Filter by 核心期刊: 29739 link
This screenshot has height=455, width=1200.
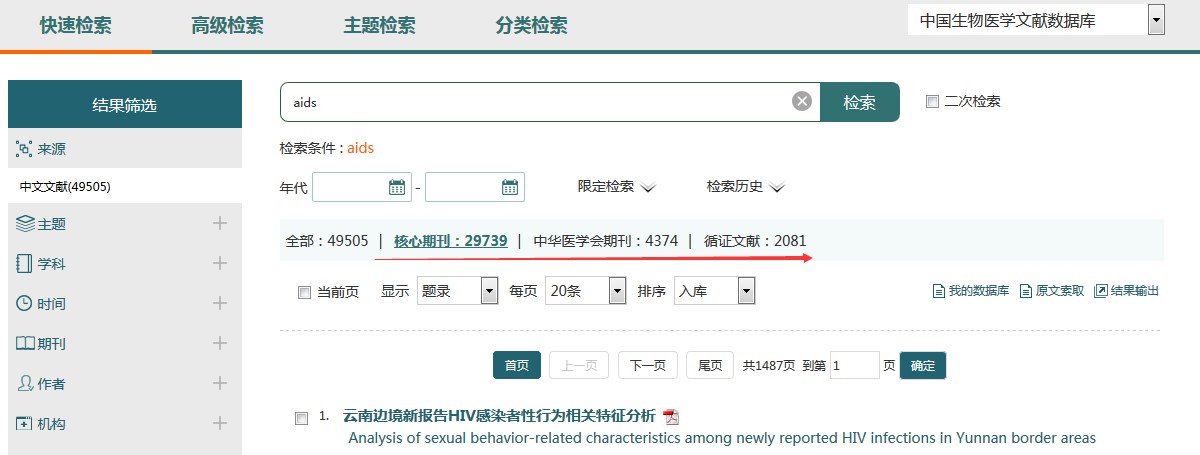click(x=450, y=240)
